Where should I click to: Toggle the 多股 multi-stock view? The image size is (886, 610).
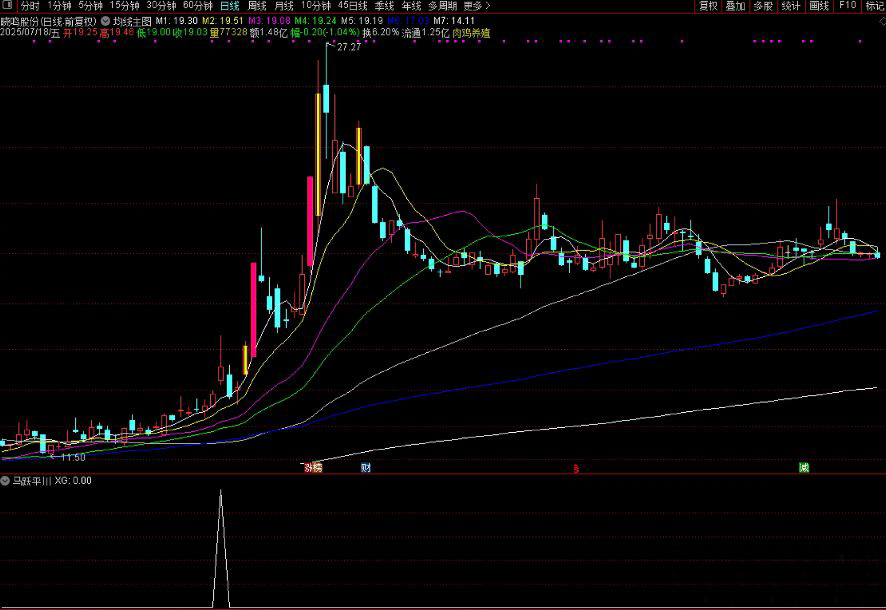763,6
